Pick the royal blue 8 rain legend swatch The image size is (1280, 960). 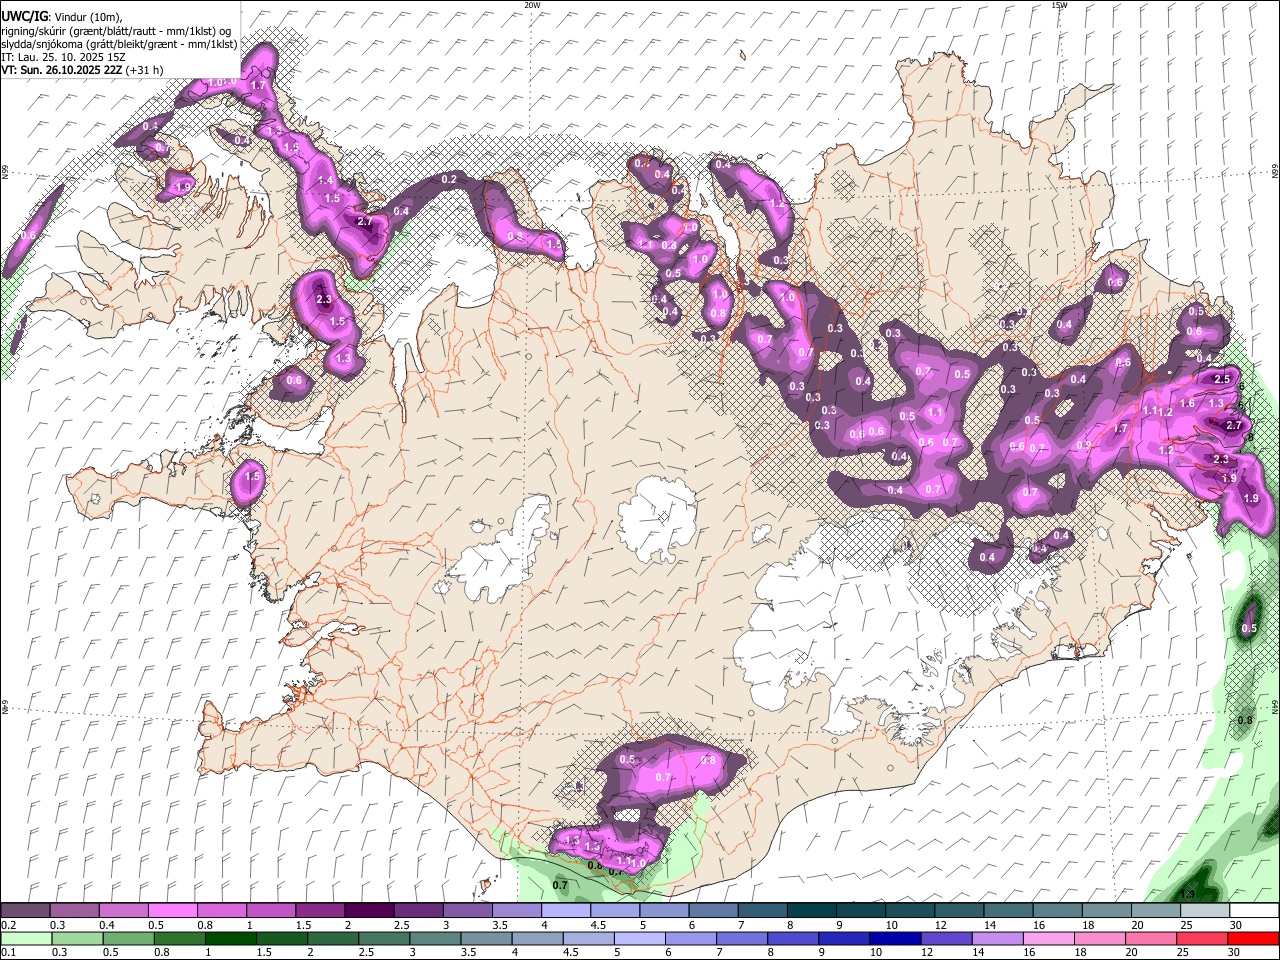click(792, 939)
